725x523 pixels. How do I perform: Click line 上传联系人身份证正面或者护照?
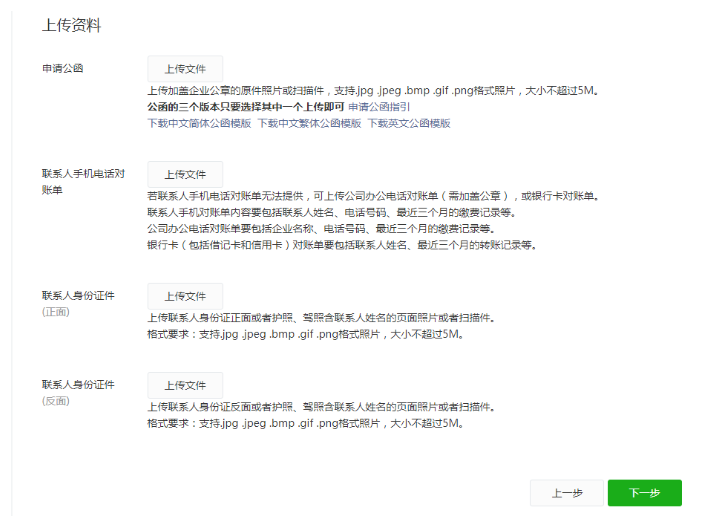[321, 318]
